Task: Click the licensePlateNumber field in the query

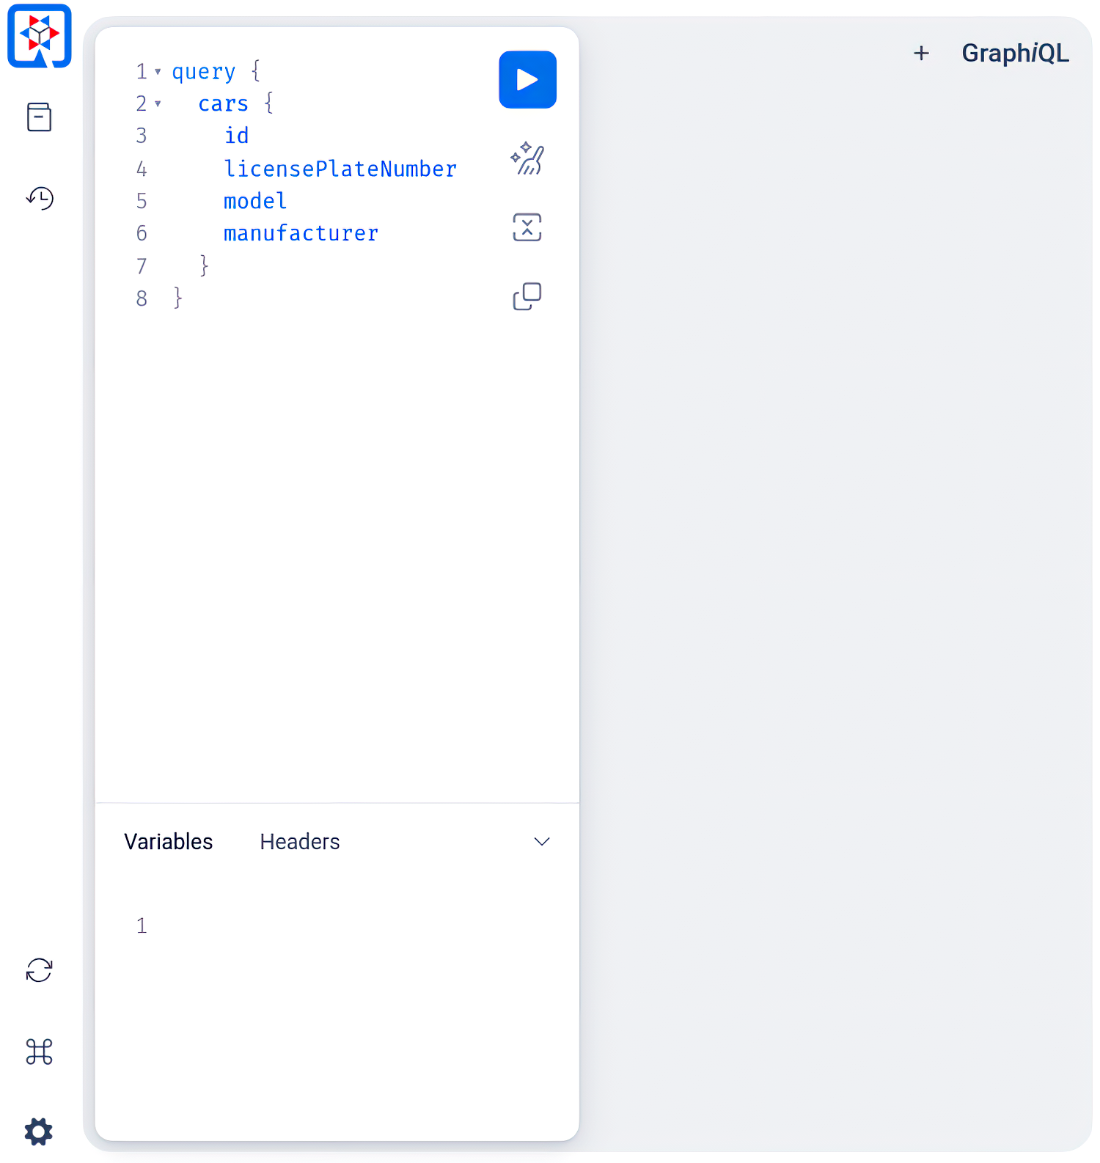Action: coord(340,168)
